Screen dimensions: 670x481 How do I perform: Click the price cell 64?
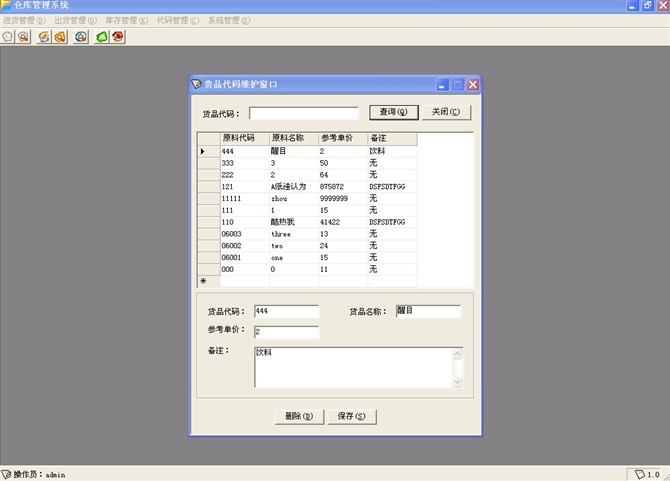(343, 175)
